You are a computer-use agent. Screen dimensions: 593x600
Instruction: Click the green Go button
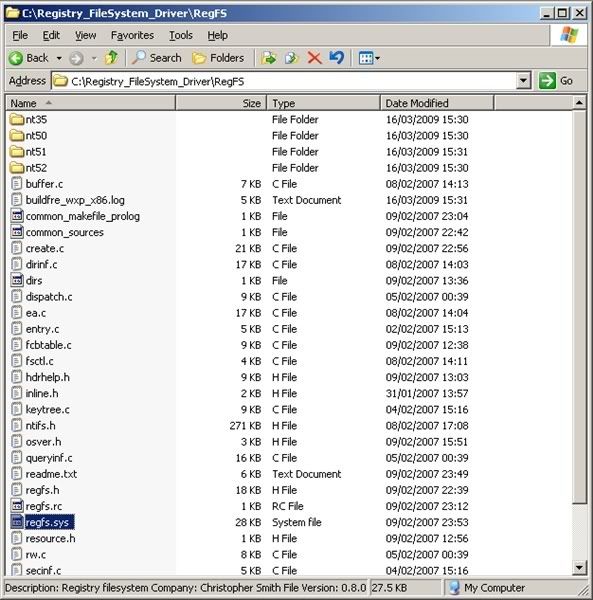556,81
